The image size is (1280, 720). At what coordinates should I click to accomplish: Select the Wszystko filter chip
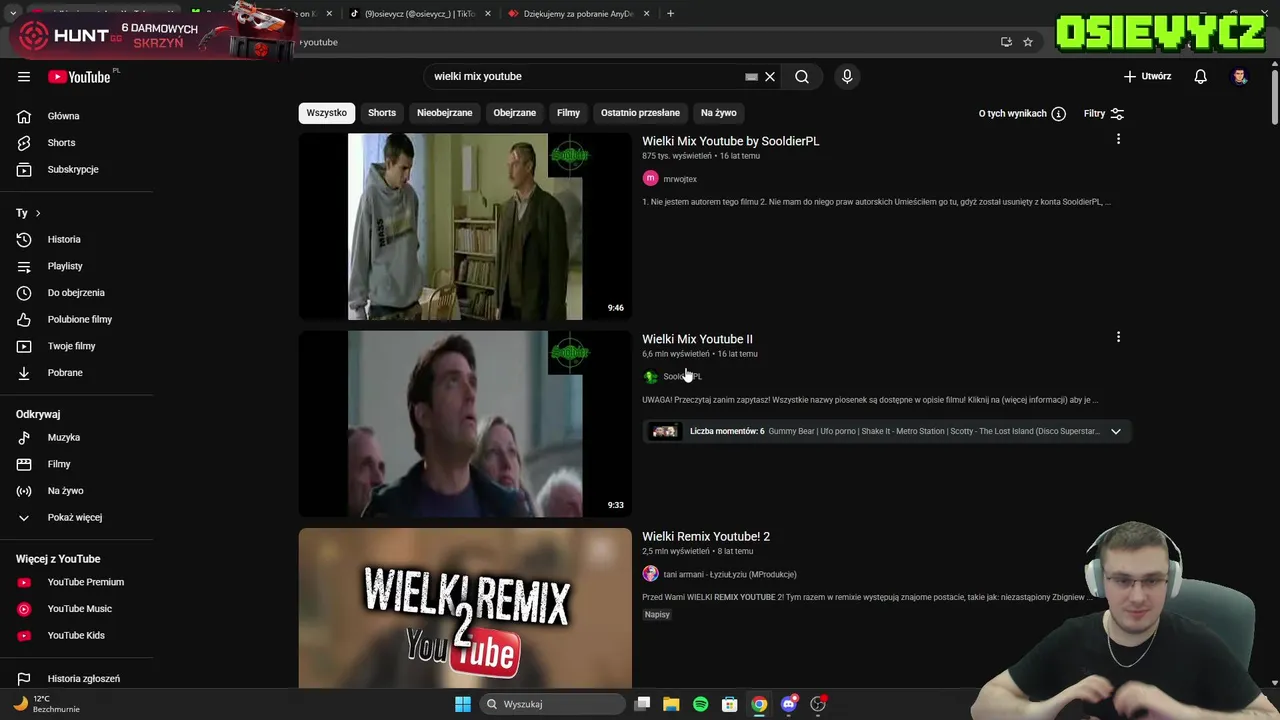326,113
